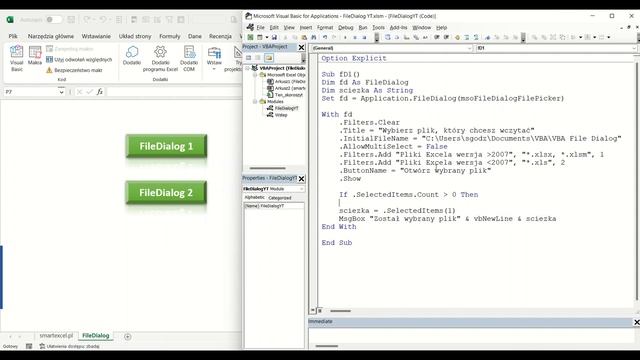Open the View menu in VBA editor
This screenshot has width=640, height=360.
tap(289, 28)
